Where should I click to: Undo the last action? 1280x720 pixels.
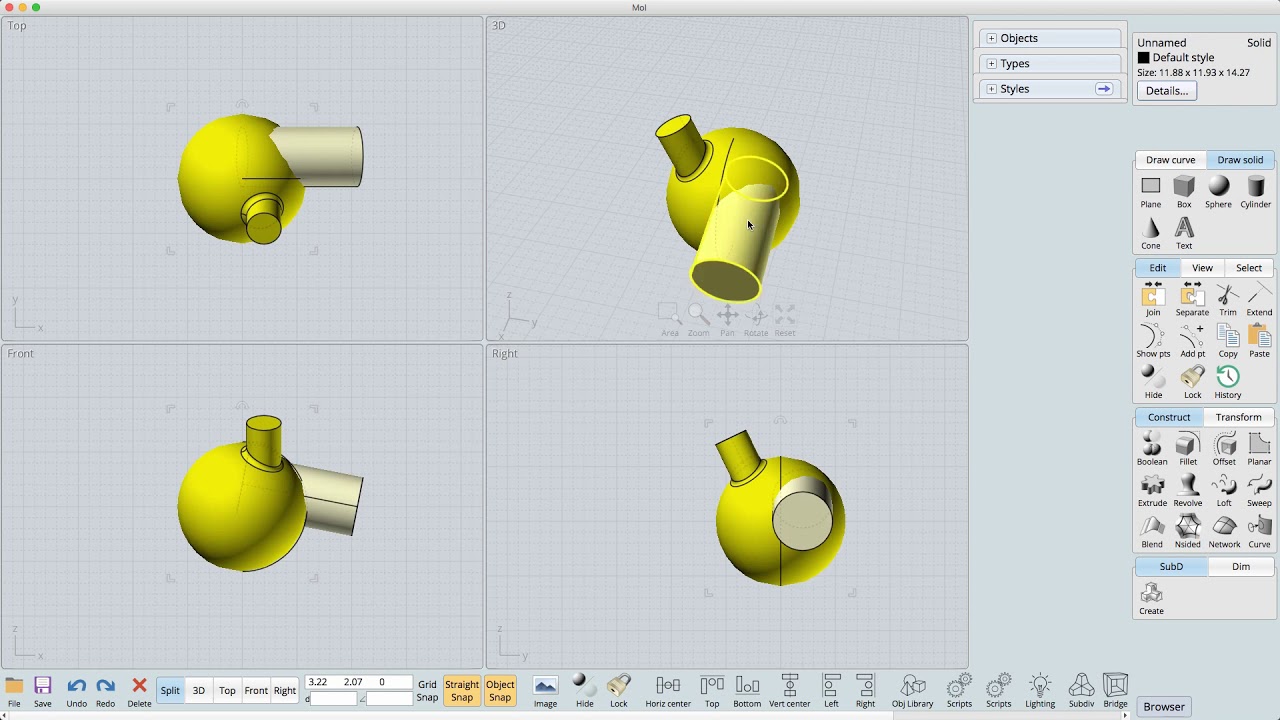(x=77, y=690)
